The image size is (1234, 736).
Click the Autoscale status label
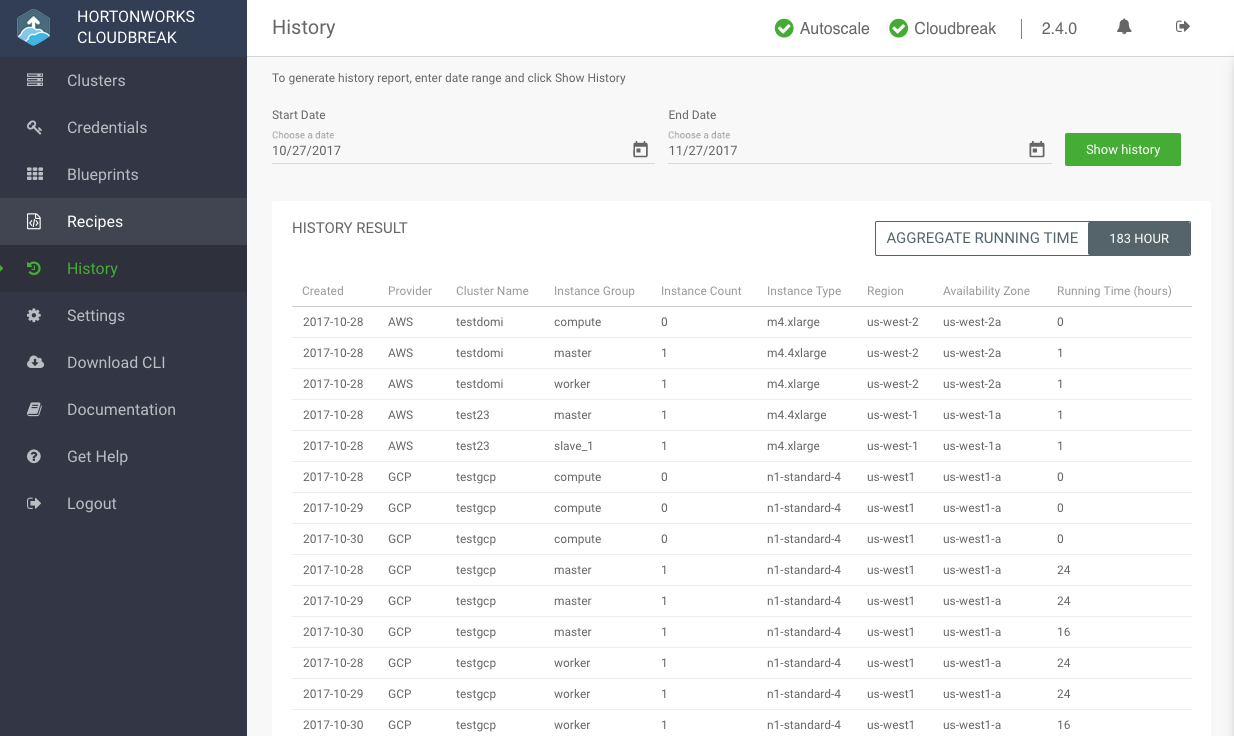pos(835,28)
